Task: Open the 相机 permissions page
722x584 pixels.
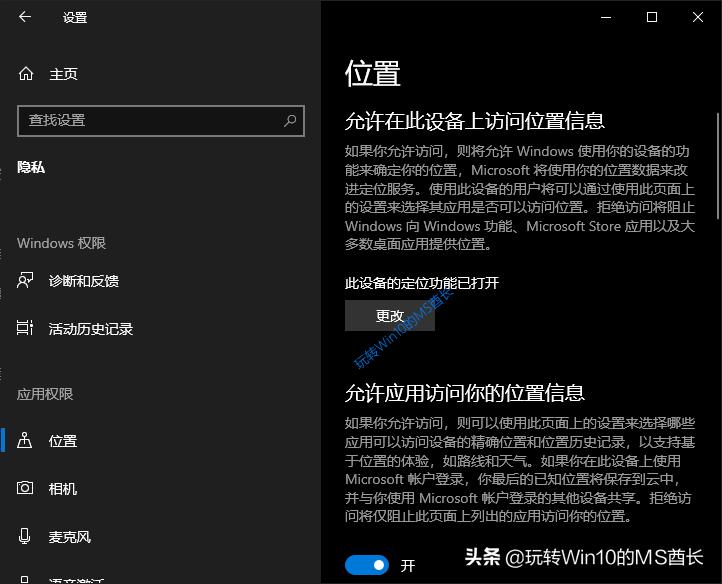Action: (63, 489)
